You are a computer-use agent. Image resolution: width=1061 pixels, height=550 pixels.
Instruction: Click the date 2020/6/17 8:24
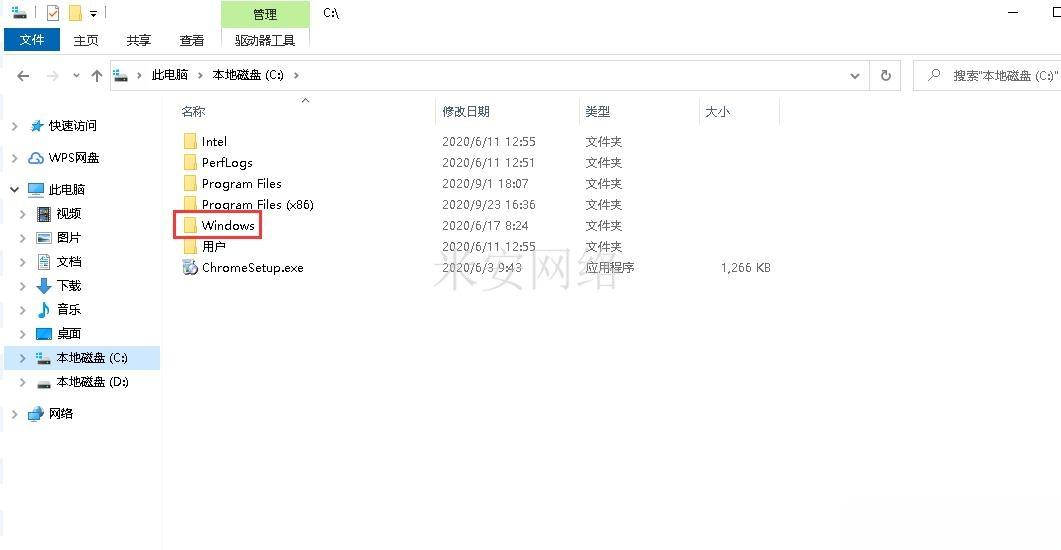point(485,225)
